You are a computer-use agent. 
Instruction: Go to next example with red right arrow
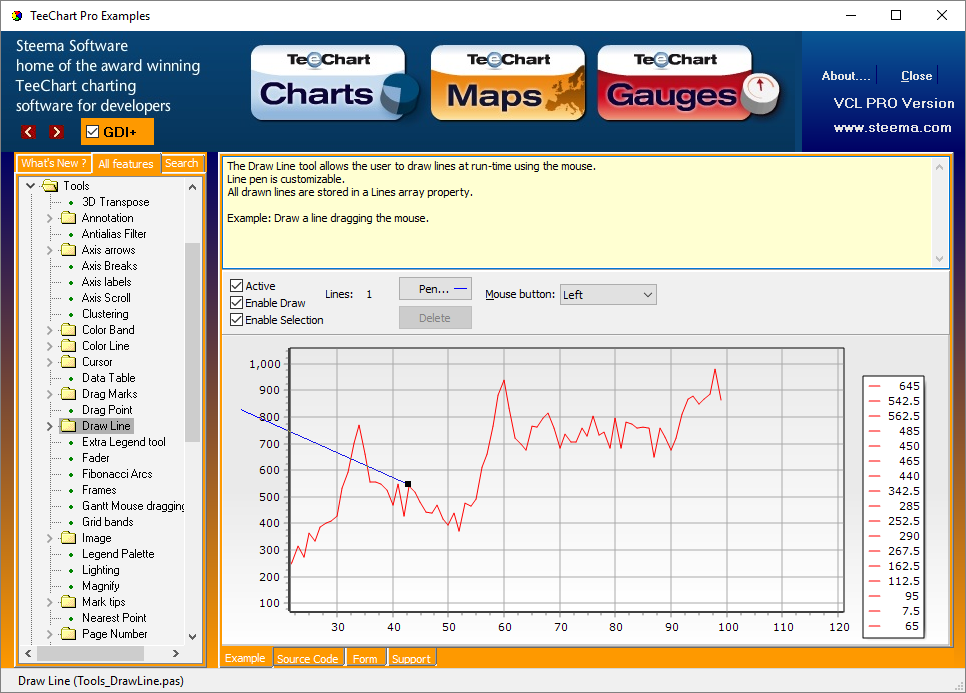57,132
